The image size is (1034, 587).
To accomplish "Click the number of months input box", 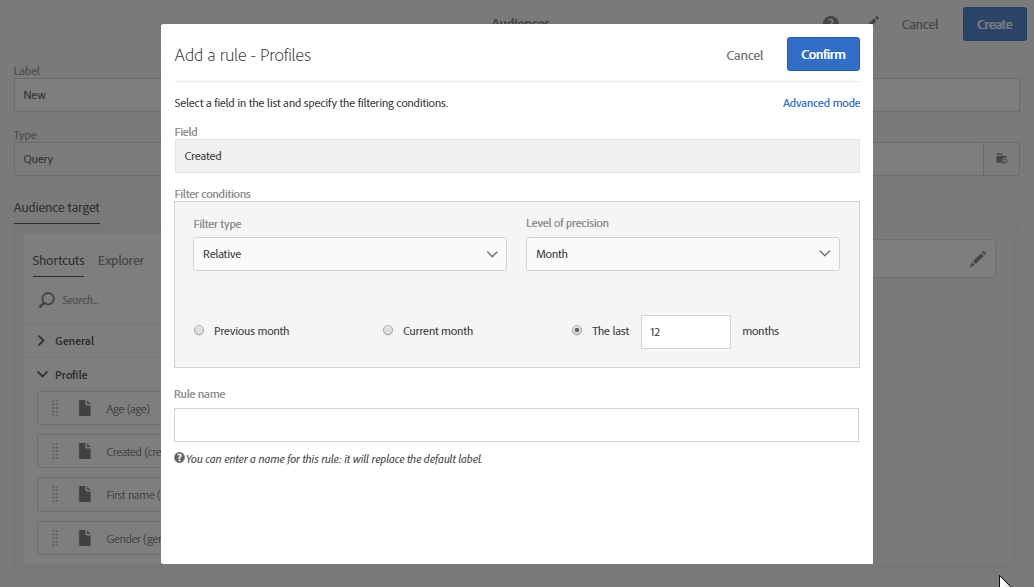I will [x=685, y=332].
